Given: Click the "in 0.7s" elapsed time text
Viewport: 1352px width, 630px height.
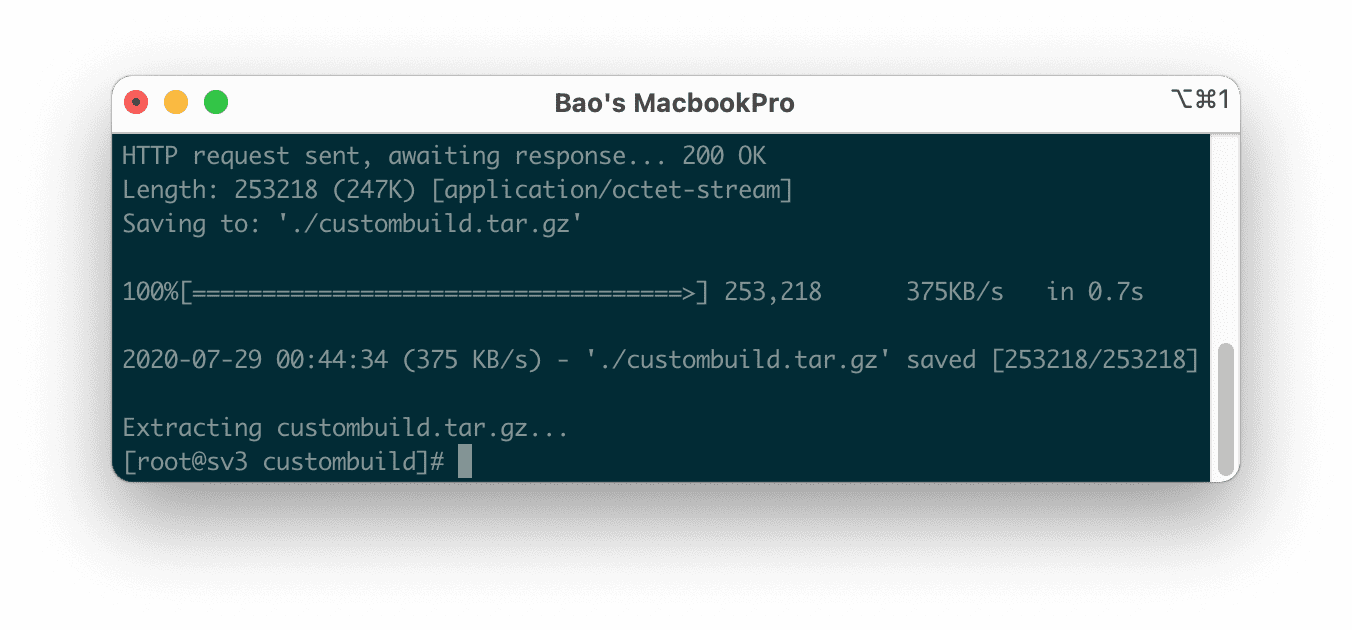Looking at the screenshot, I should [x=1095, y=292].
